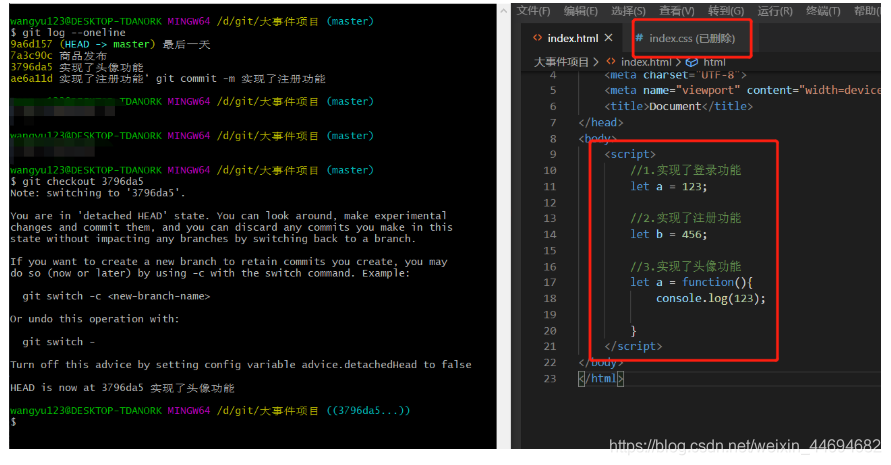This screenshot has width=891, height=465.
Task: Open the 查看(V) menu
Action: [x=676, y=11]
